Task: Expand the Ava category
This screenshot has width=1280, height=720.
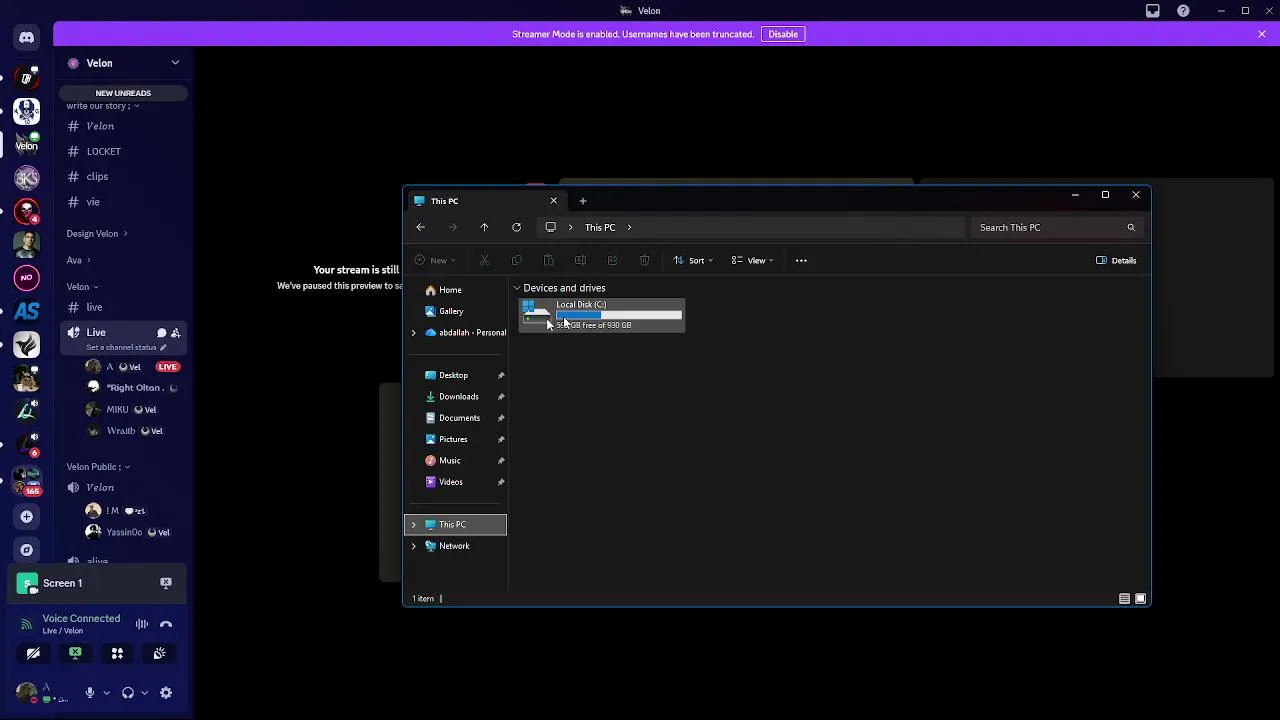Action: tap(78, 260)
